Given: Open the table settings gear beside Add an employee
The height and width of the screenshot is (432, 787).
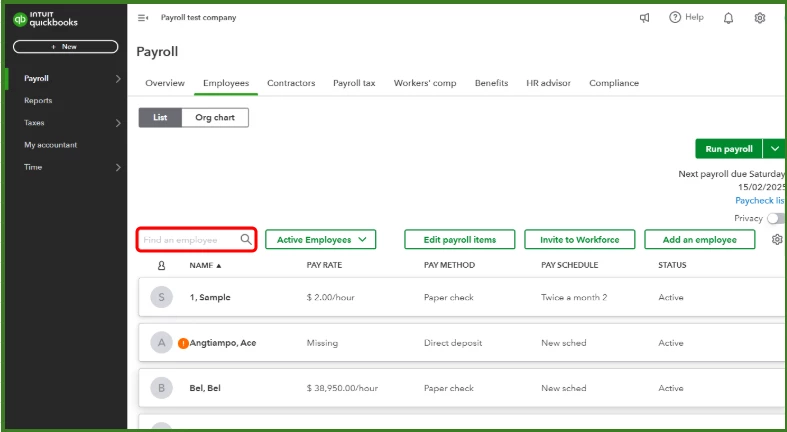Looking at the screenshot, I should pos(777,239).
